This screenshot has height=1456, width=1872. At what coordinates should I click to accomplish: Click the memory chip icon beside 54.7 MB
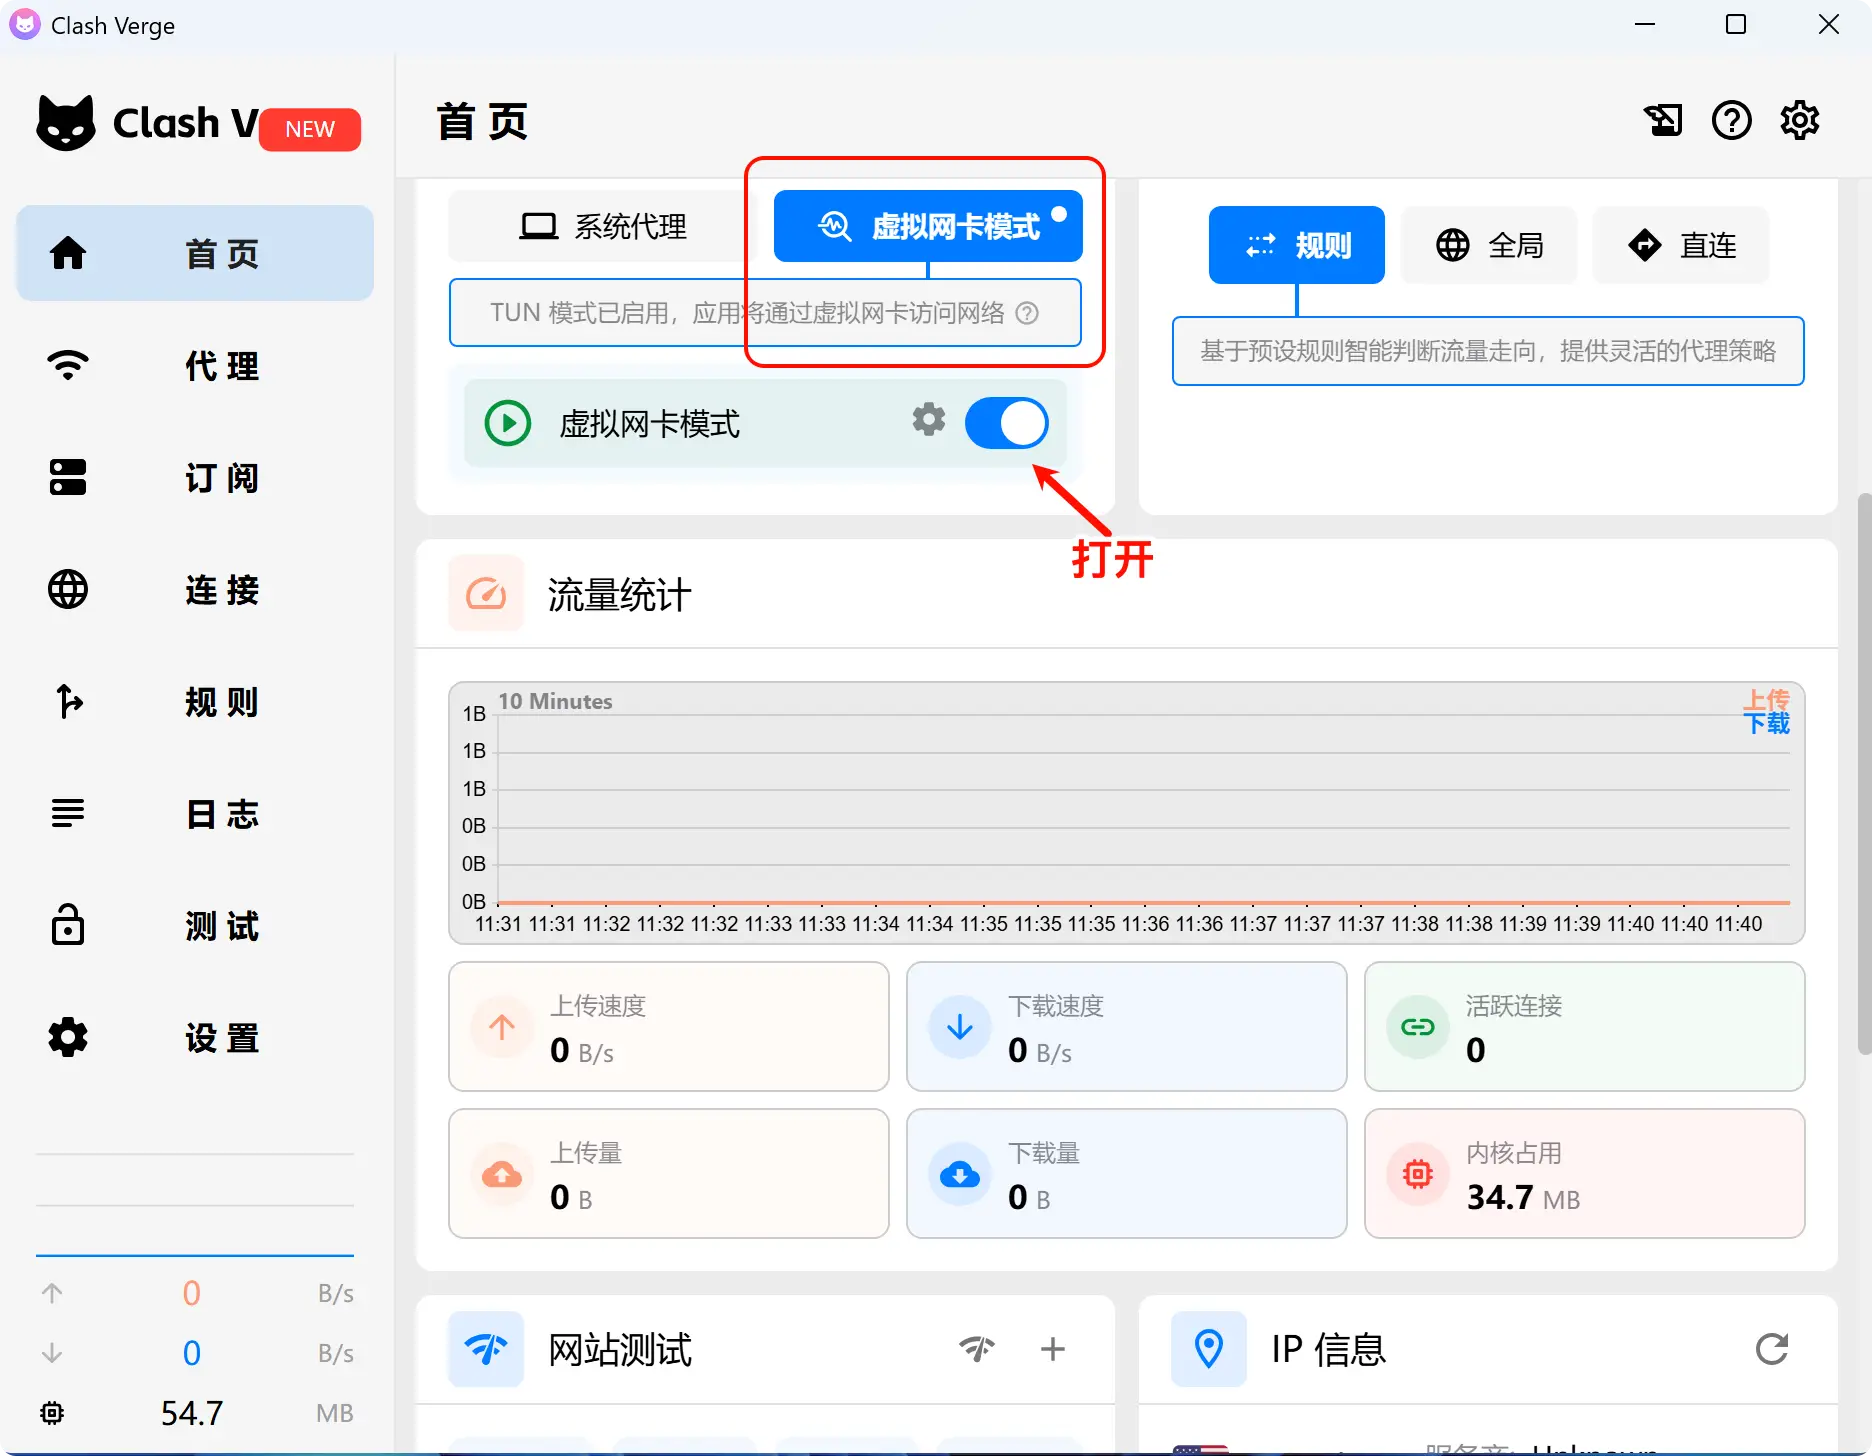coord(52,1412)
